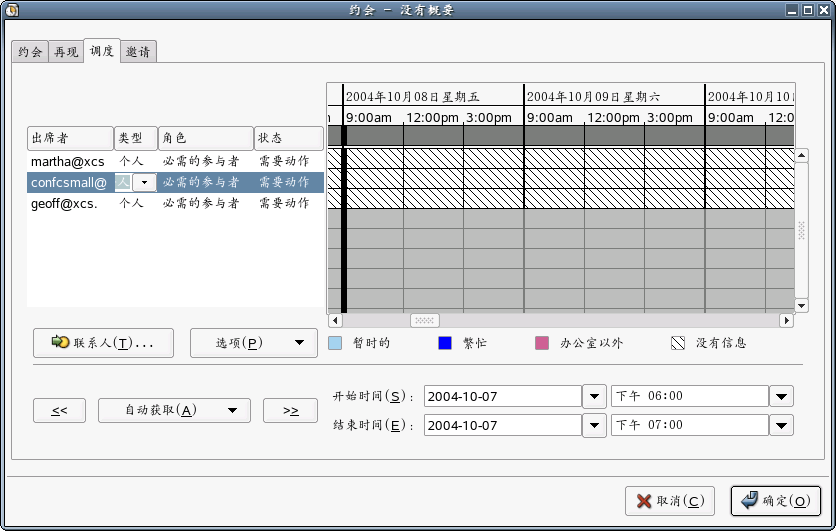Click the 联系人(T)... button
This screenshot has height=531, width=836.
103,343
